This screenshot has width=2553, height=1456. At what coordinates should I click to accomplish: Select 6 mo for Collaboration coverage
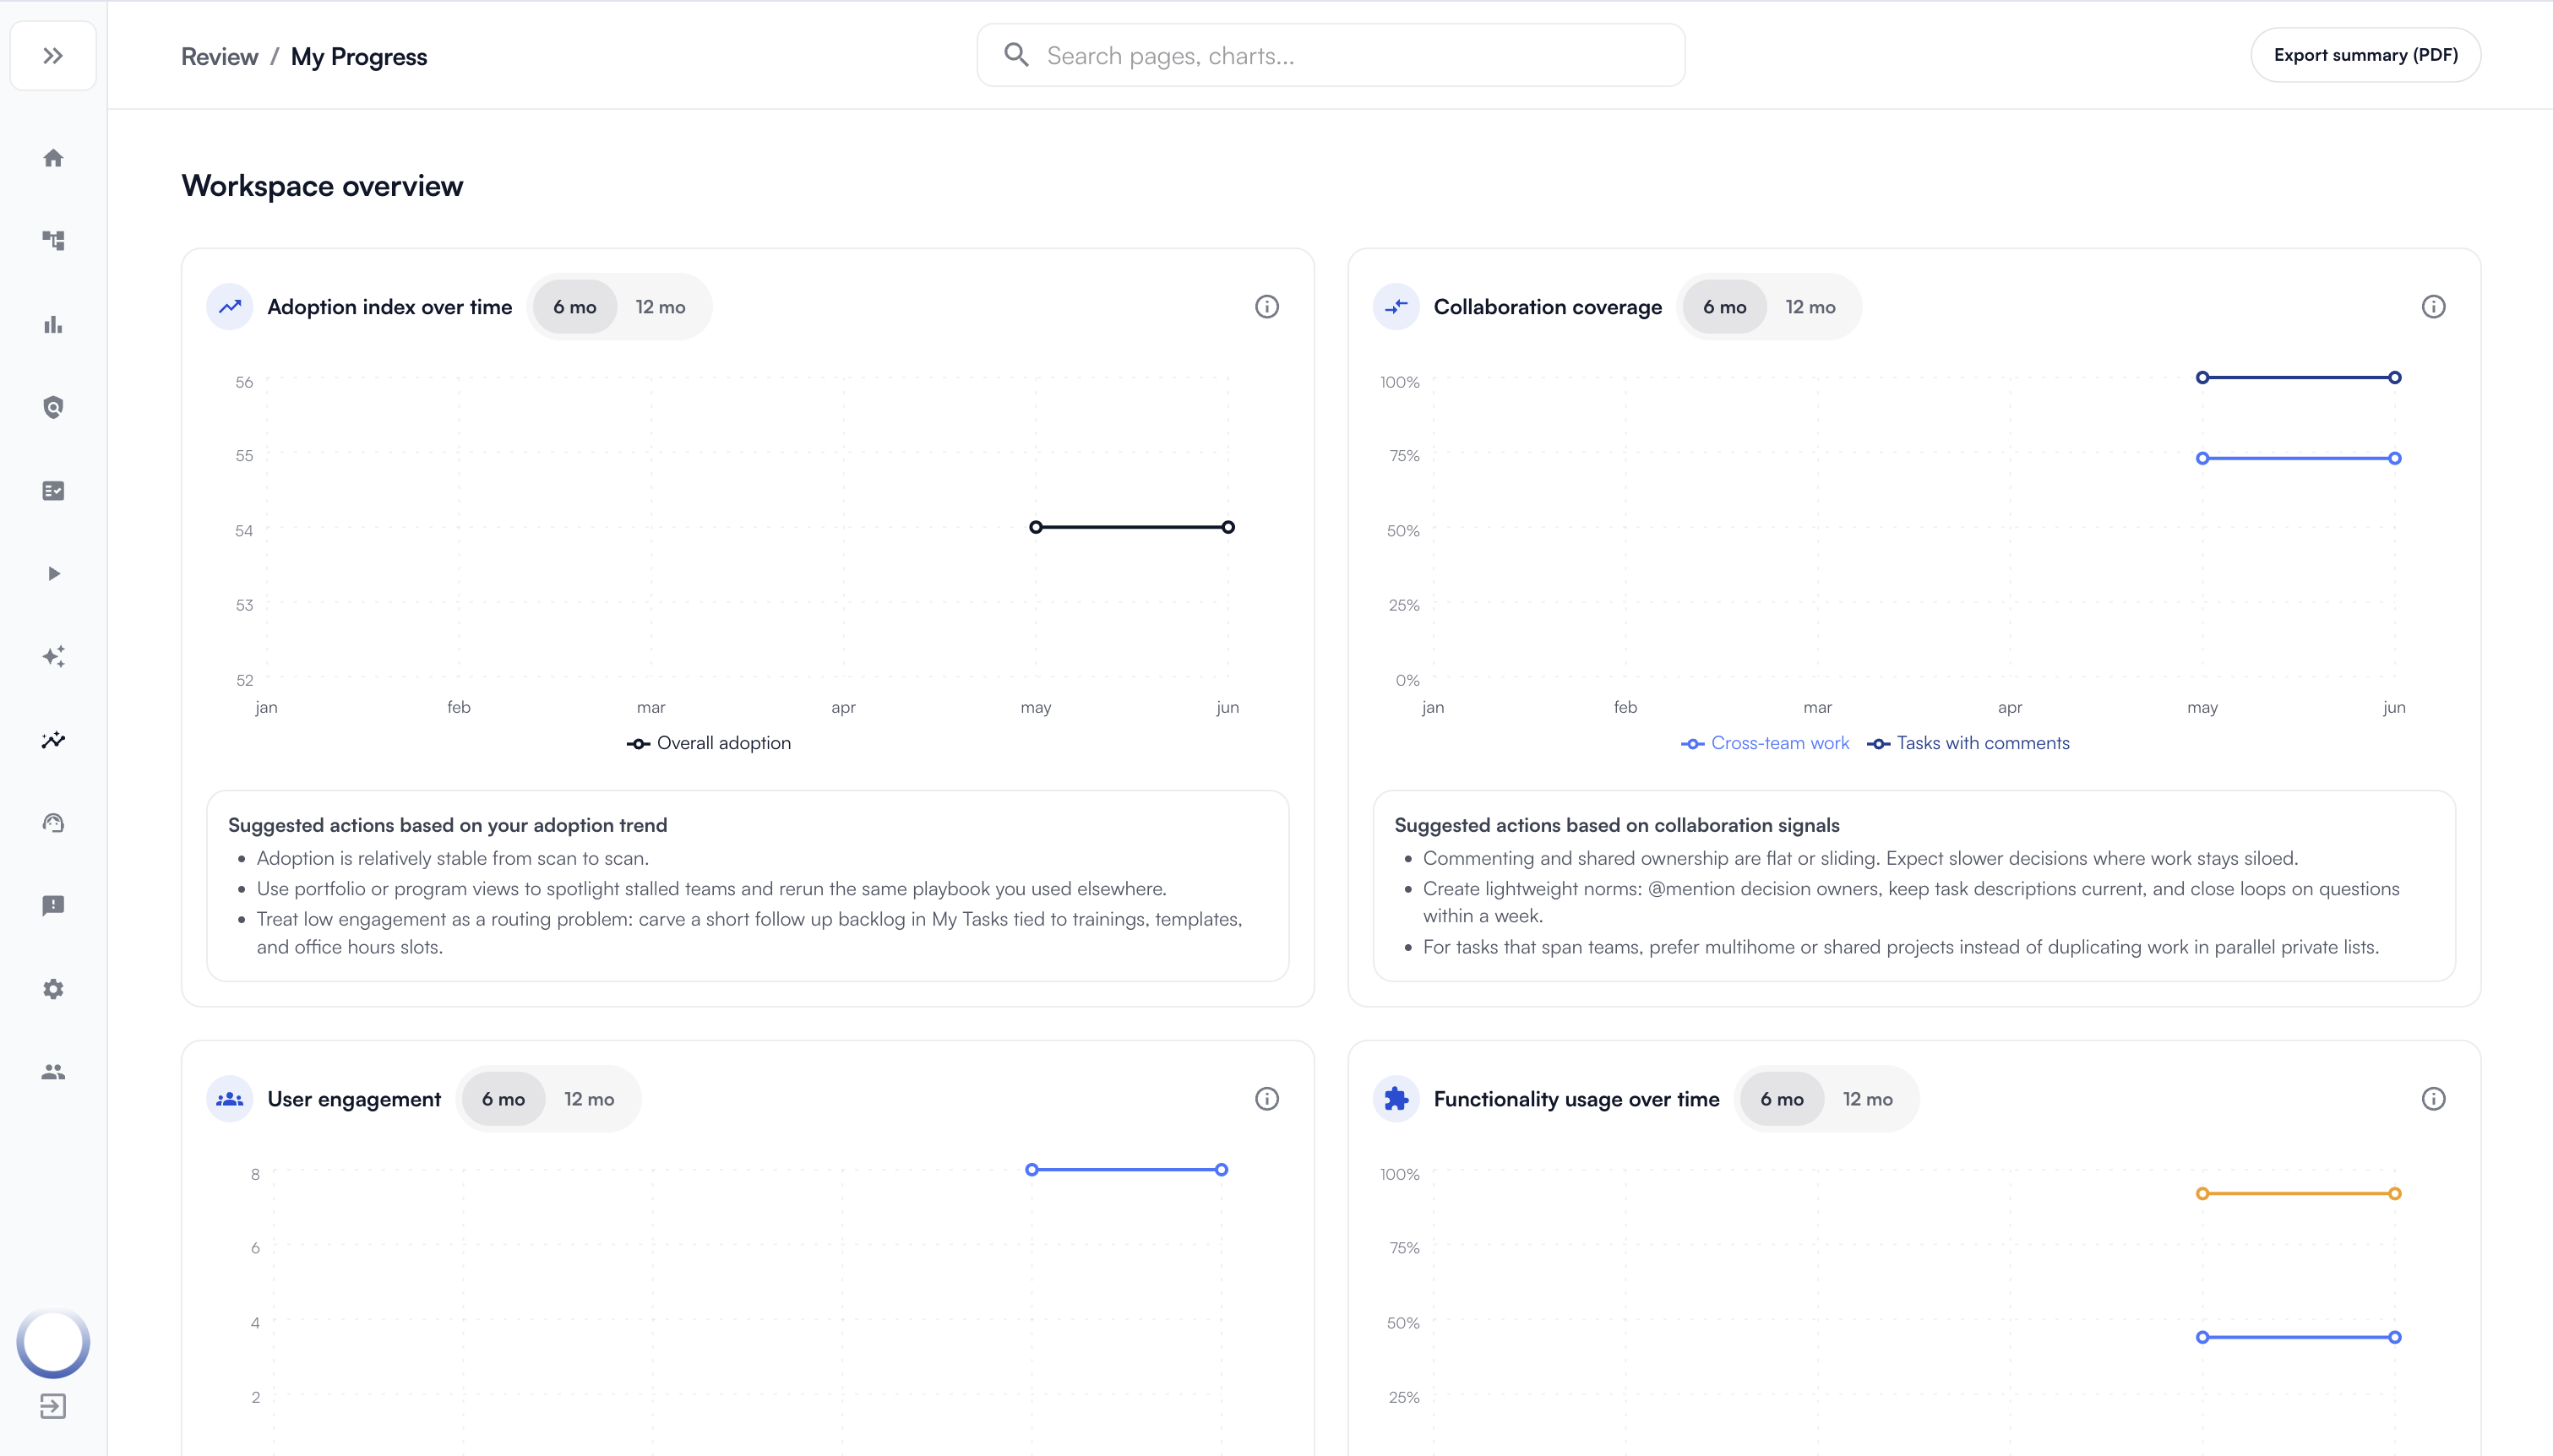pyautogui.click(x=1725, y=307)
